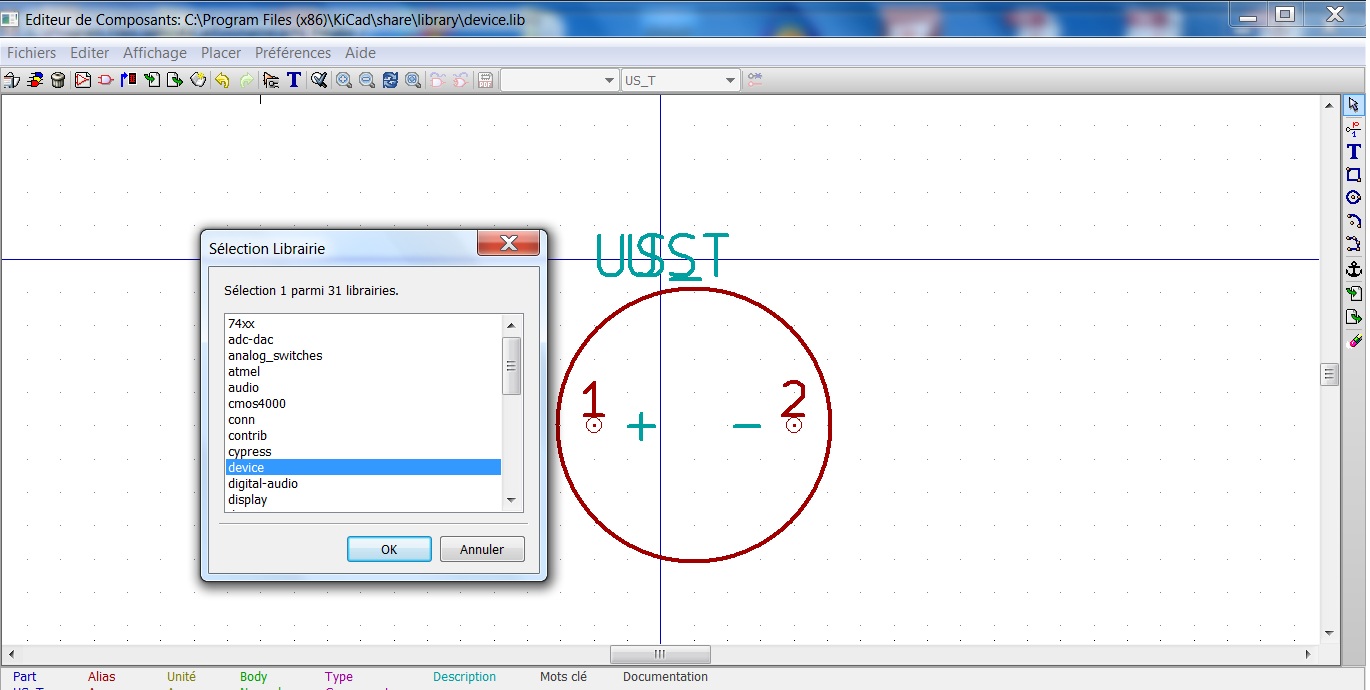Click the save to new library icon
The image size is (1370, 690).
pos(198,80)
